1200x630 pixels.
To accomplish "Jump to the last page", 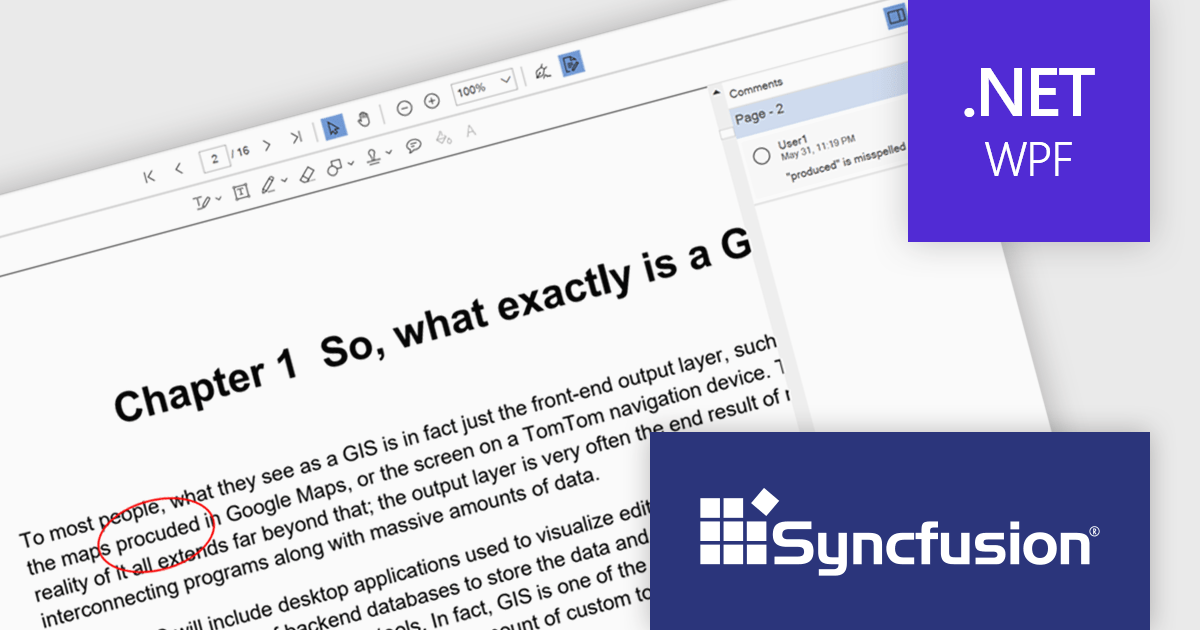I will (296, 138).
